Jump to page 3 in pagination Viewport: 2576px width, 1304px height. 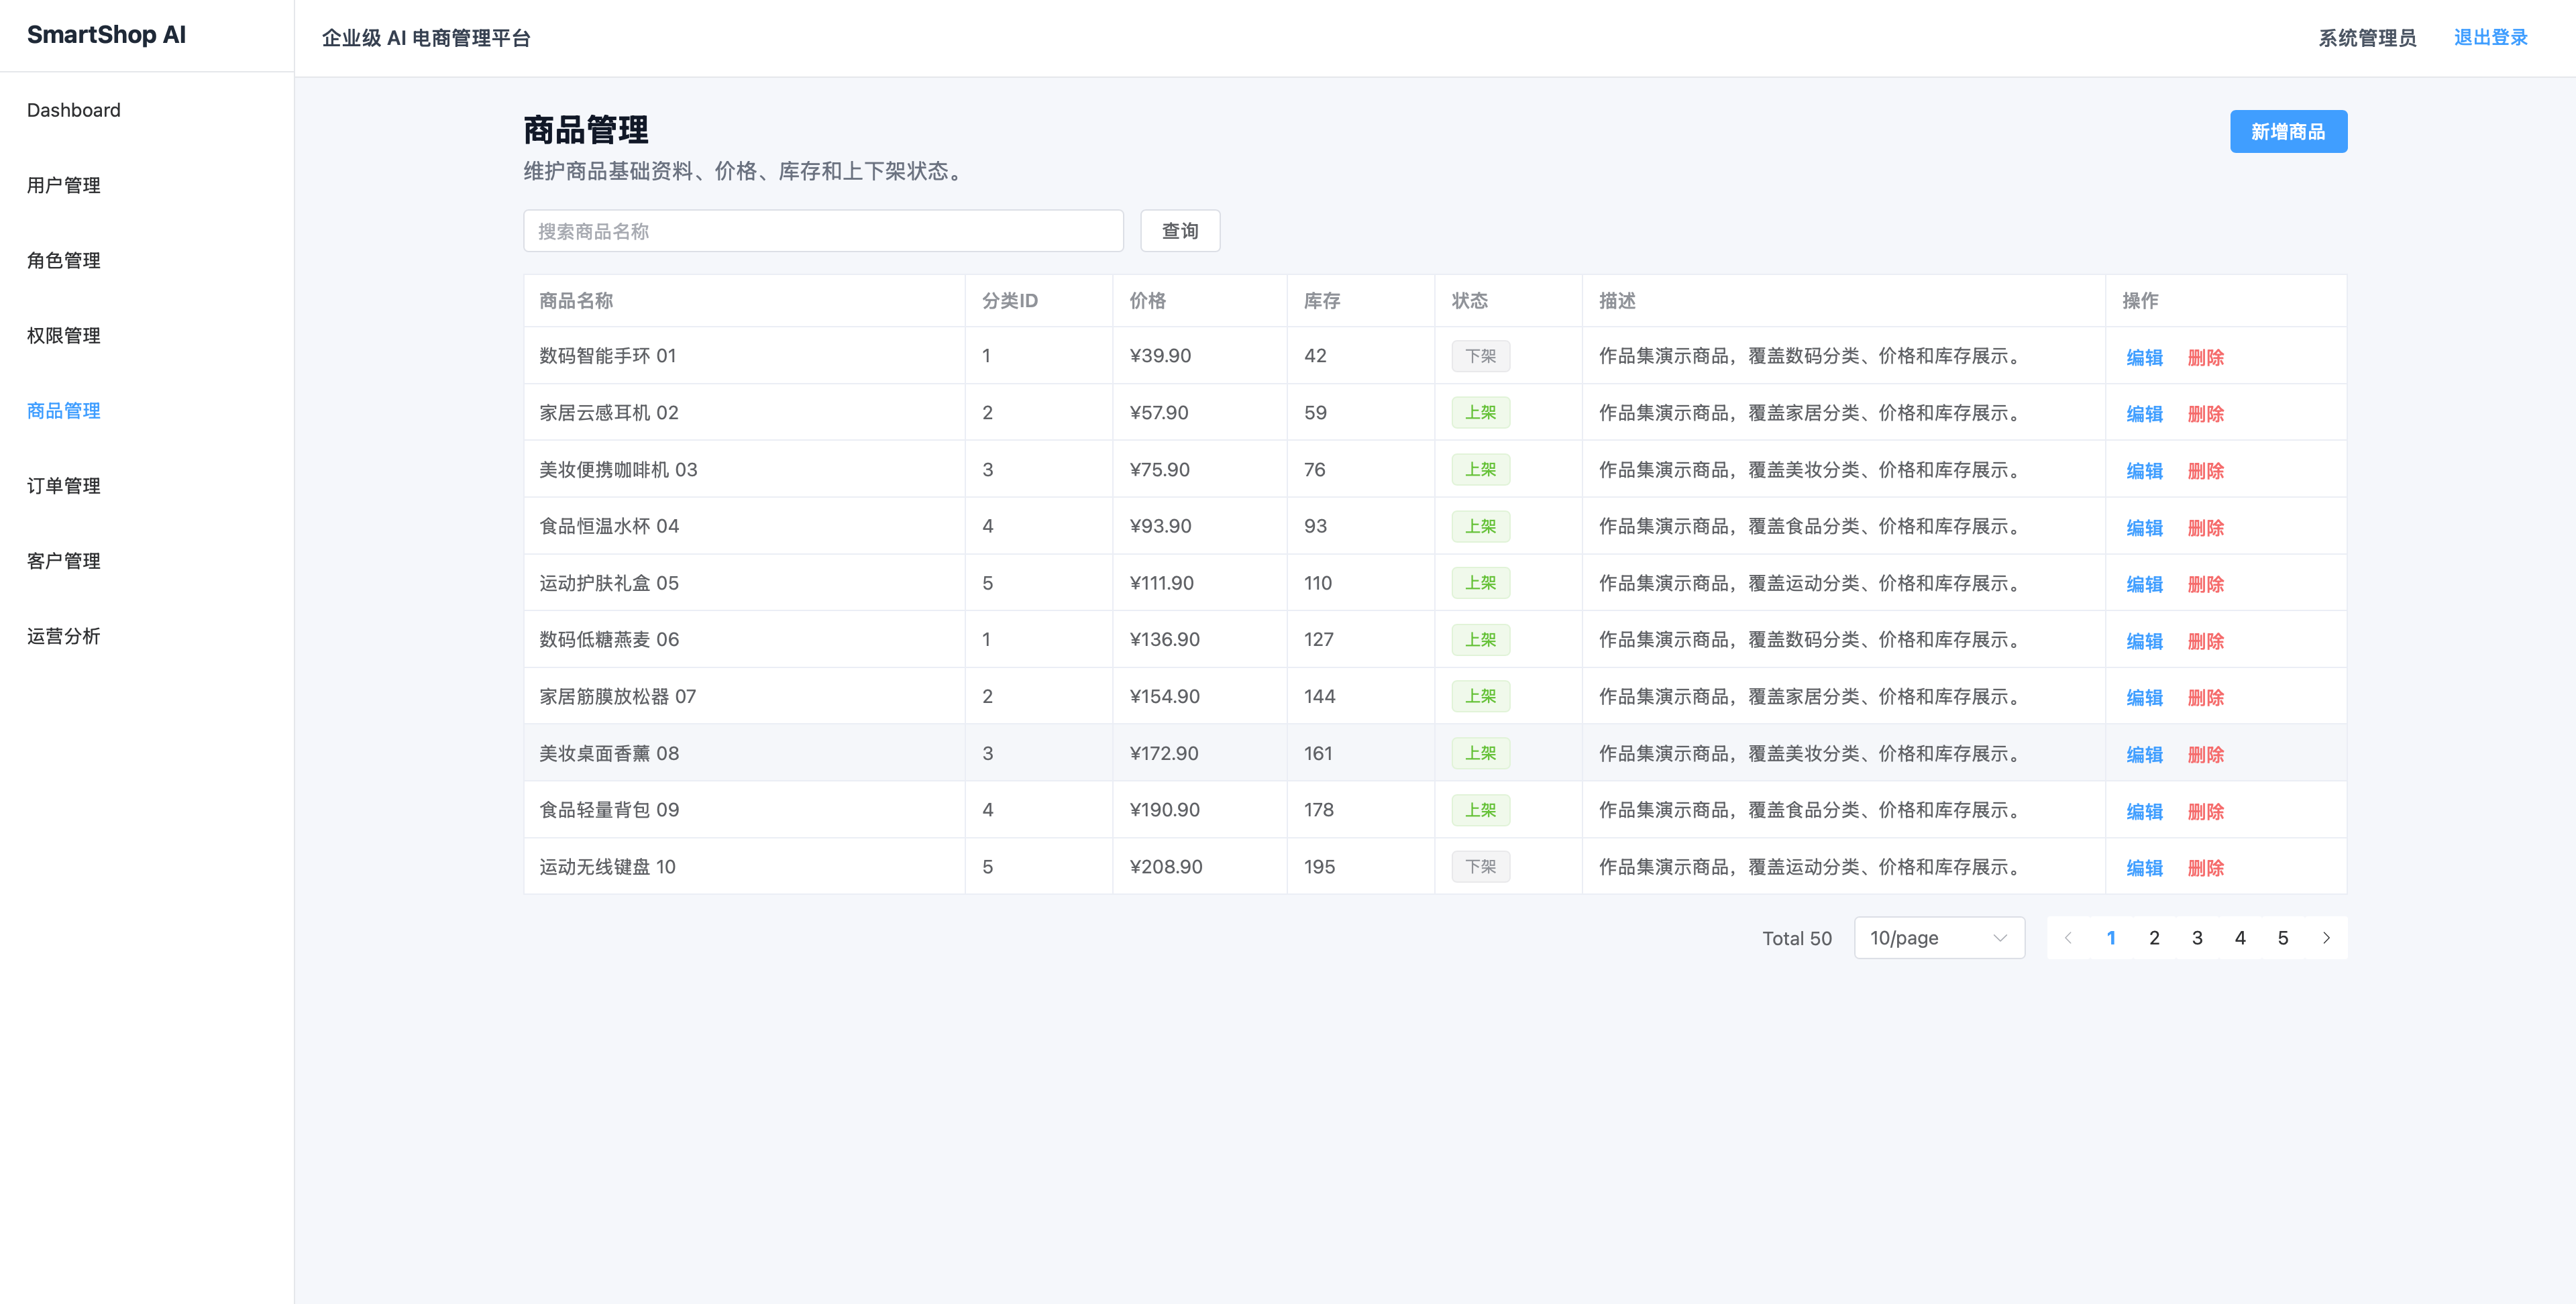click(2197, 938)
